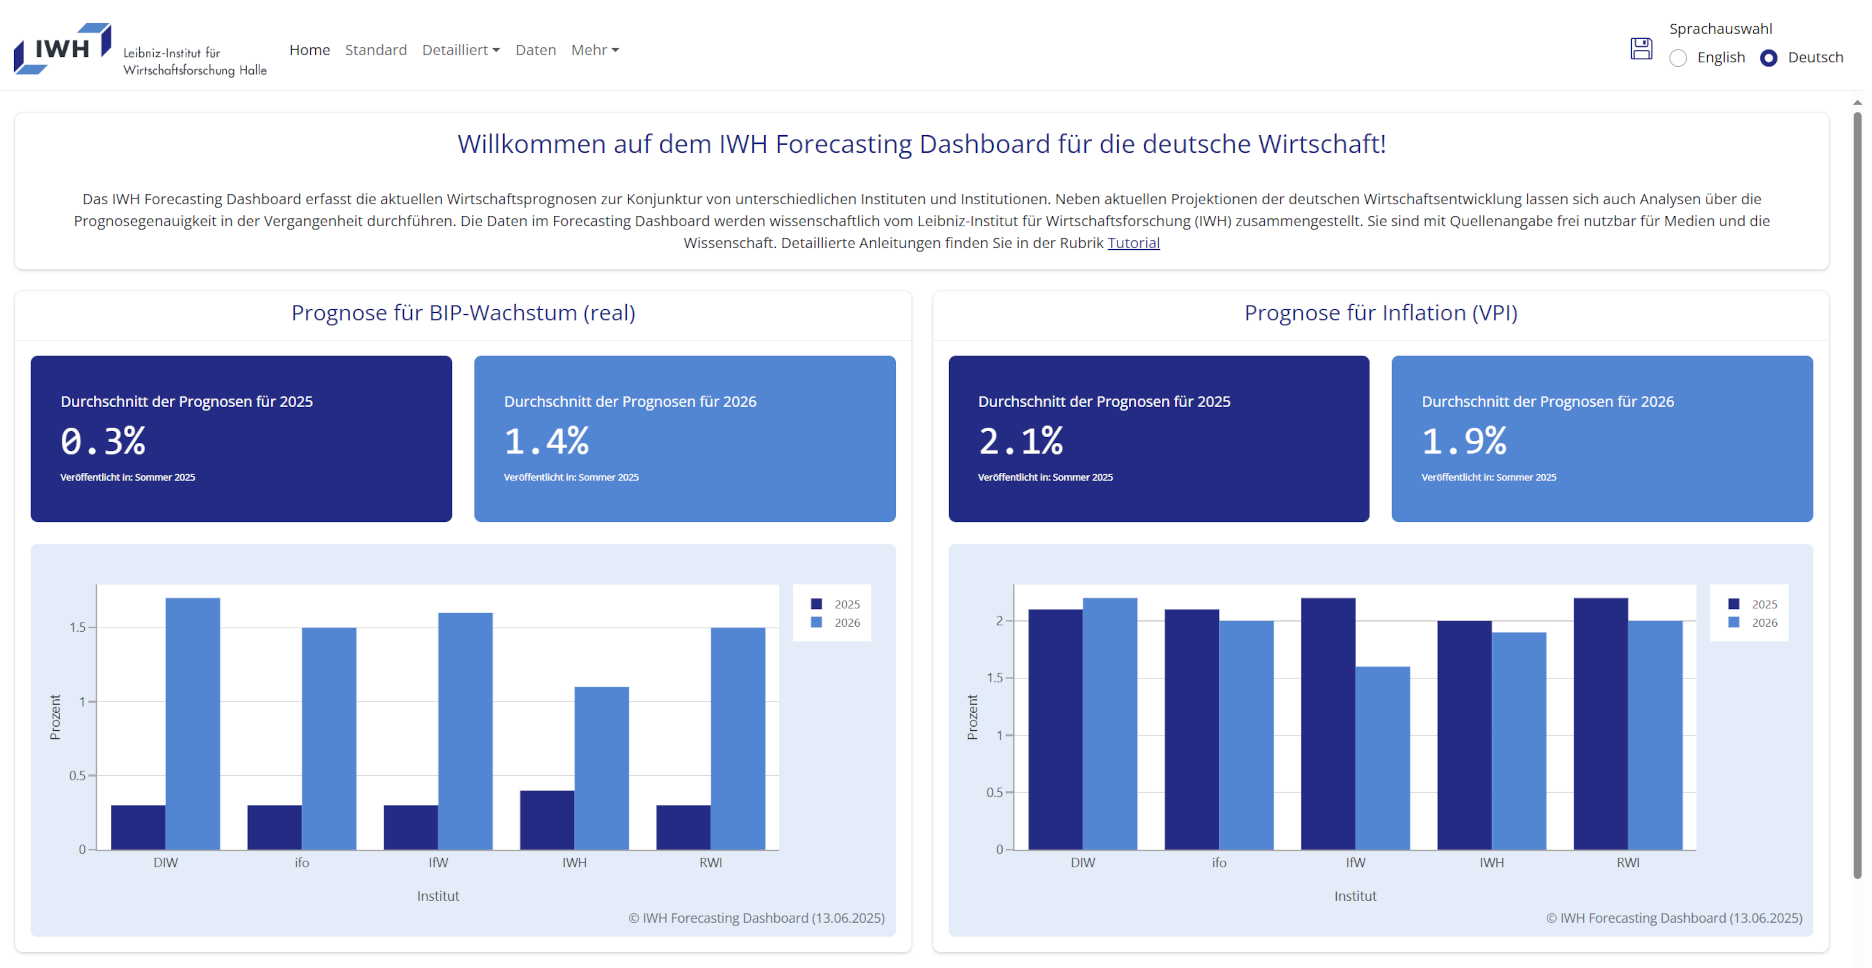This screenshot has height=968, width=1872.
Task: Open the Tutorial link
Action: pos(1133,243)
